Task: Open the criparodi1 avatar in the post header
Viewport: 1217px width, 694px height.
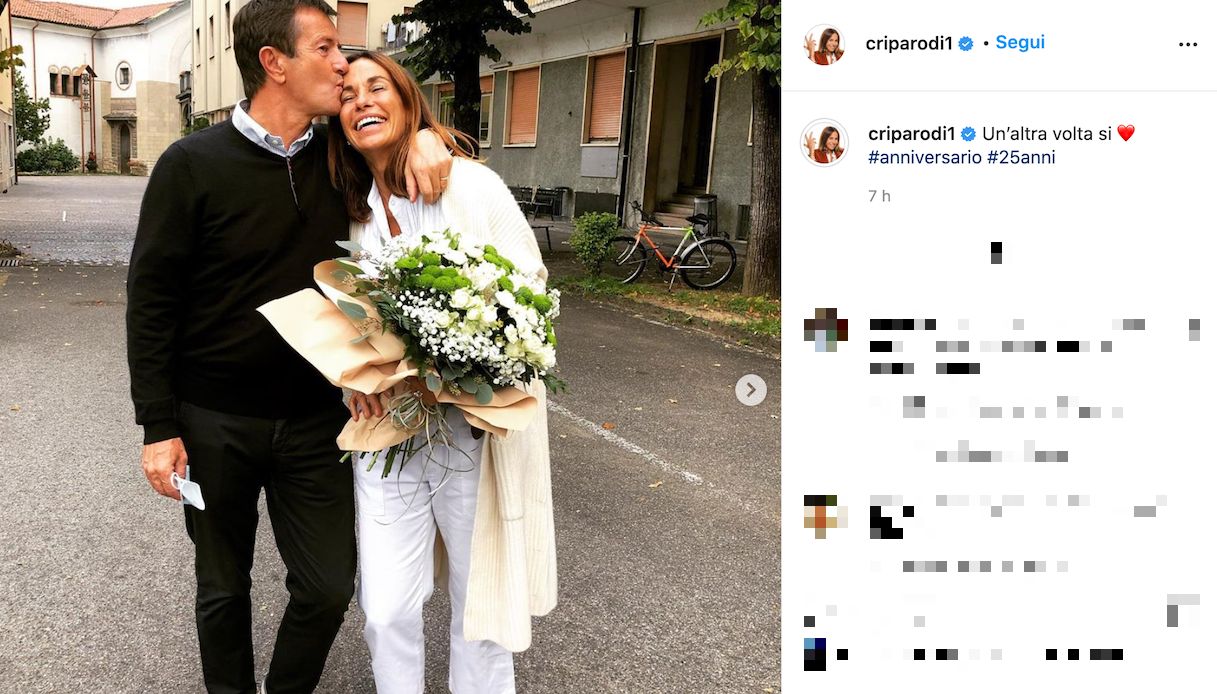Action: tap(825, 45)
